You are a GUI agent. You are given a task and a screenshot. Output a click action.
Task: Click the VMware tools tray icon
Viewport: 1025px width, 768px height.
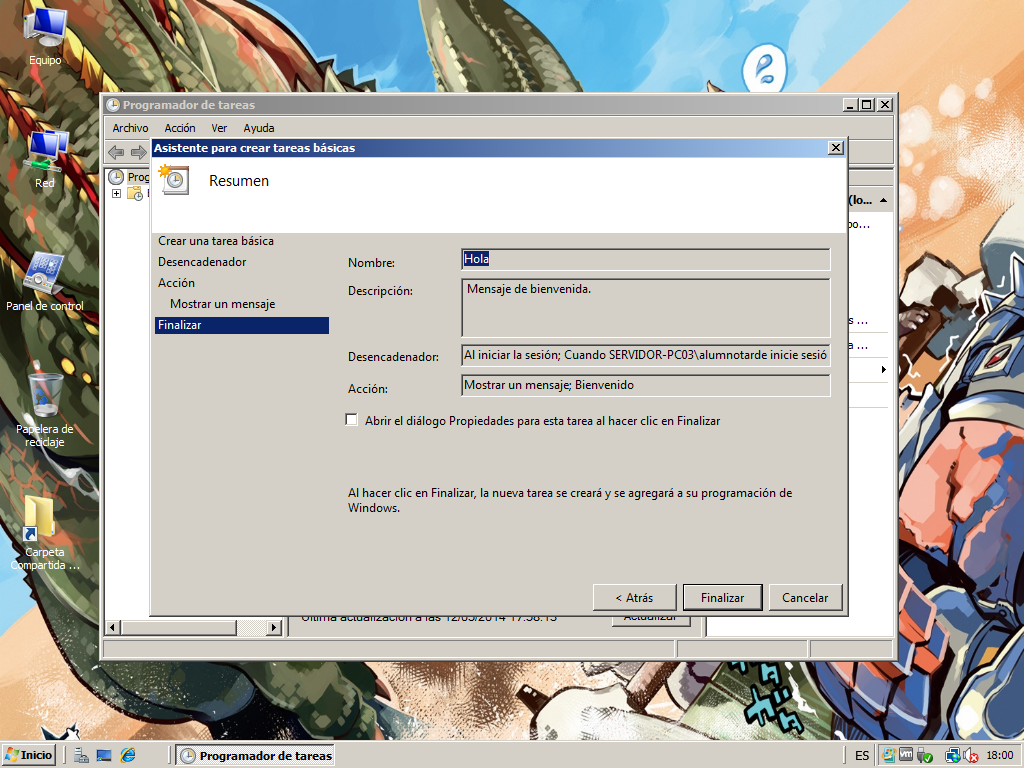tap(906, 754)
